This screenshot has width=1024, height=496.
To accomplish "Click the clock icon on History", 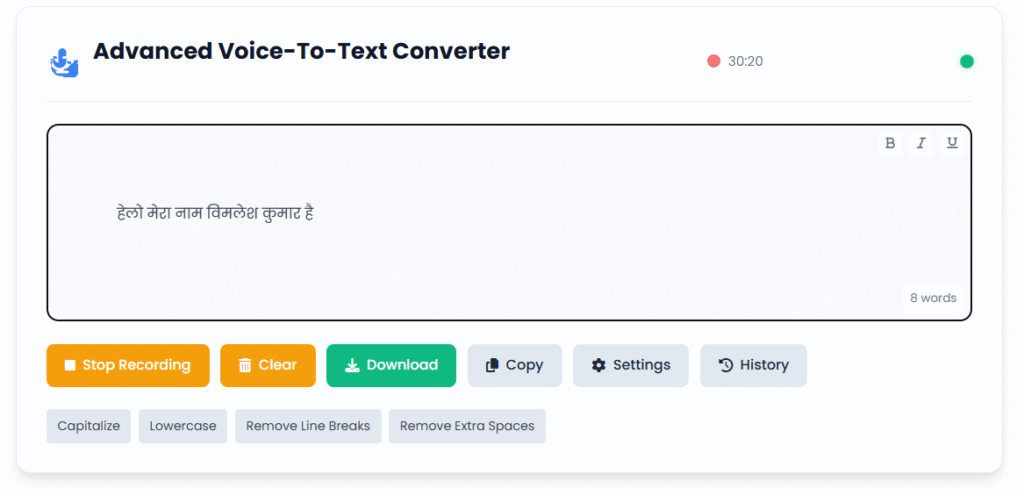I will click(x=726, y=365).
